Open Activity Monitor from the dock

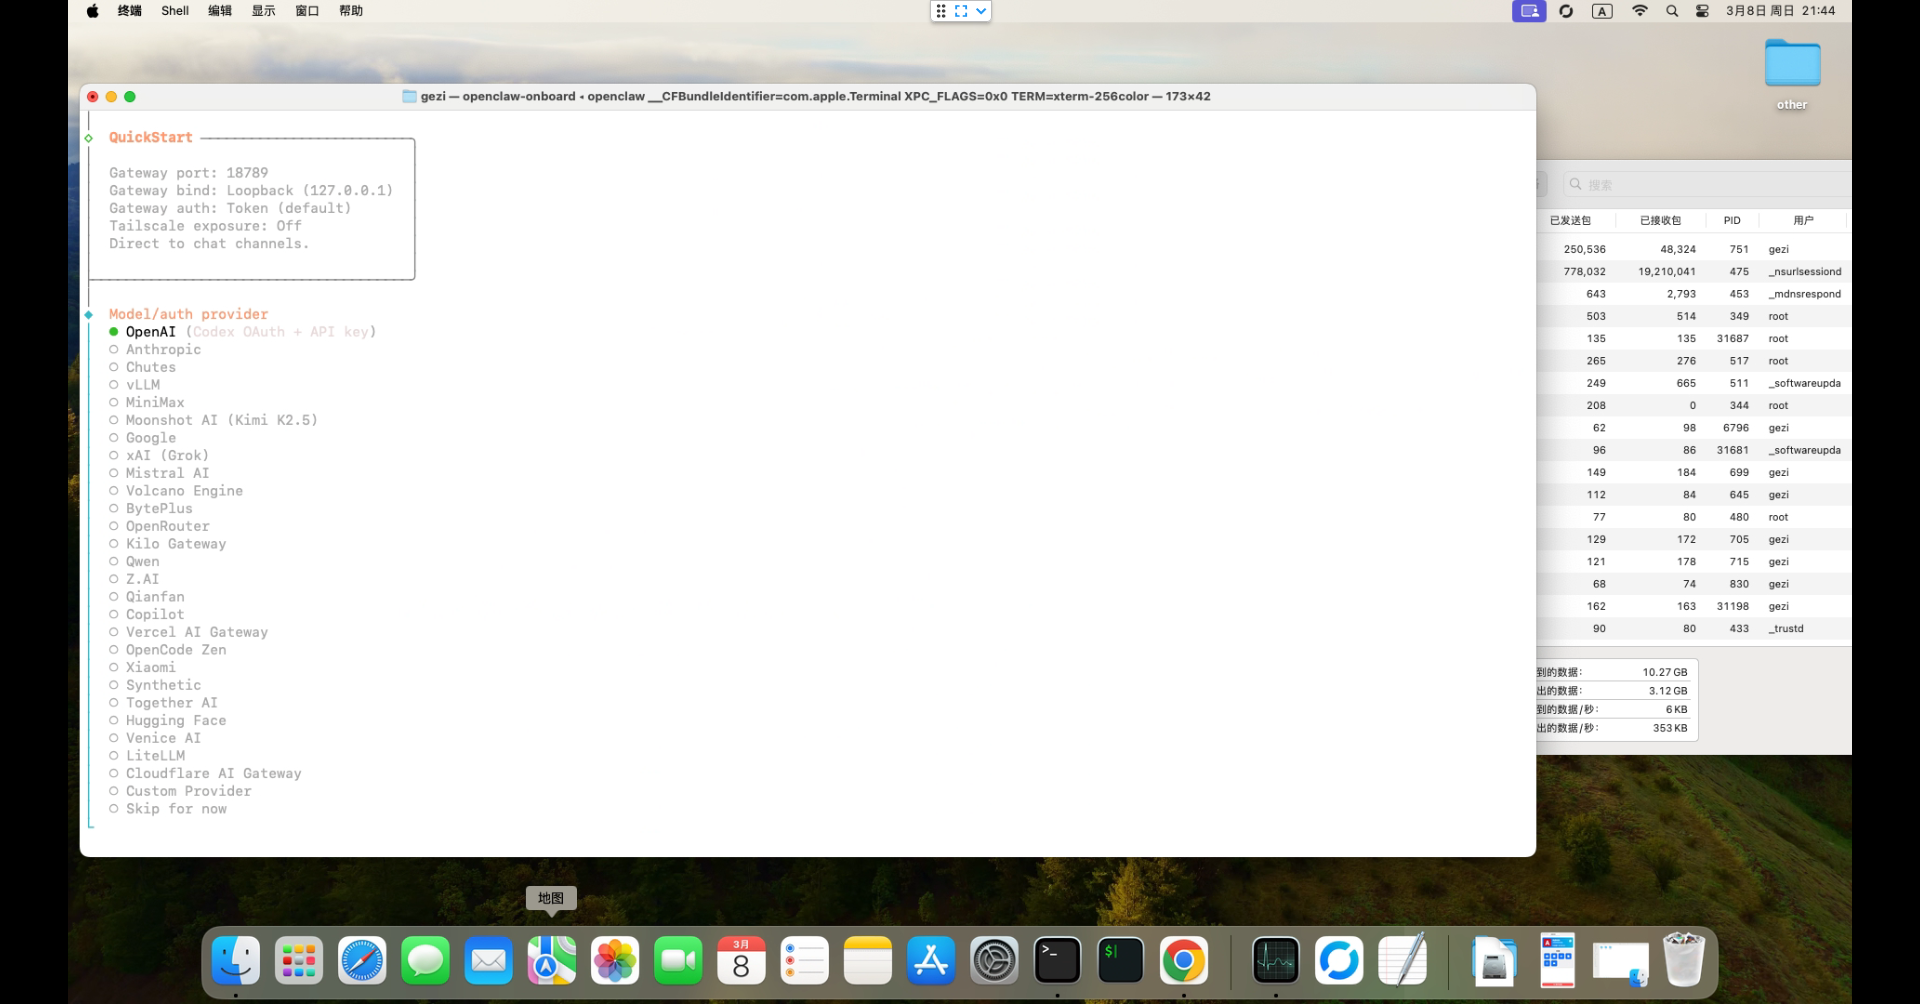pos(1276,961)
